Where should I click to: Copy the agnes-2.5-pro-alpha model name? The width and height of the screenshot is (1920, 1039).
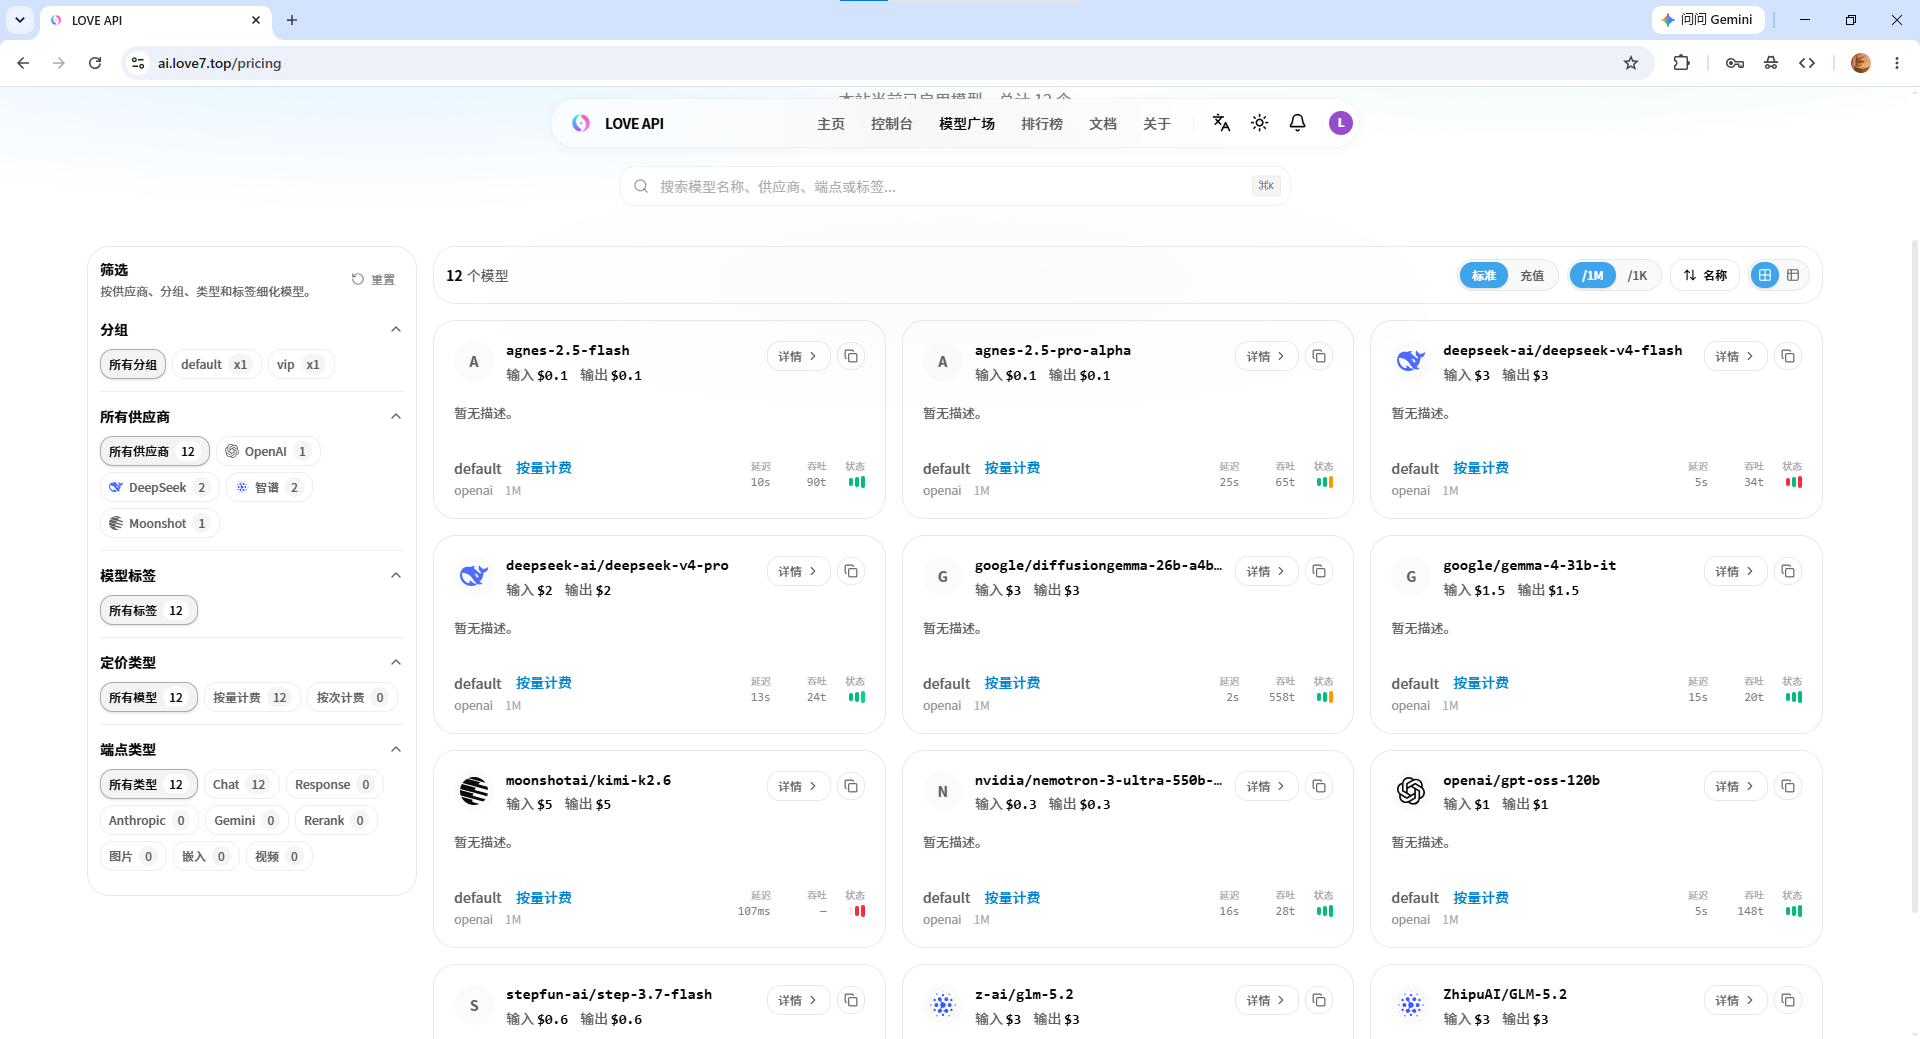[1319, 356]
